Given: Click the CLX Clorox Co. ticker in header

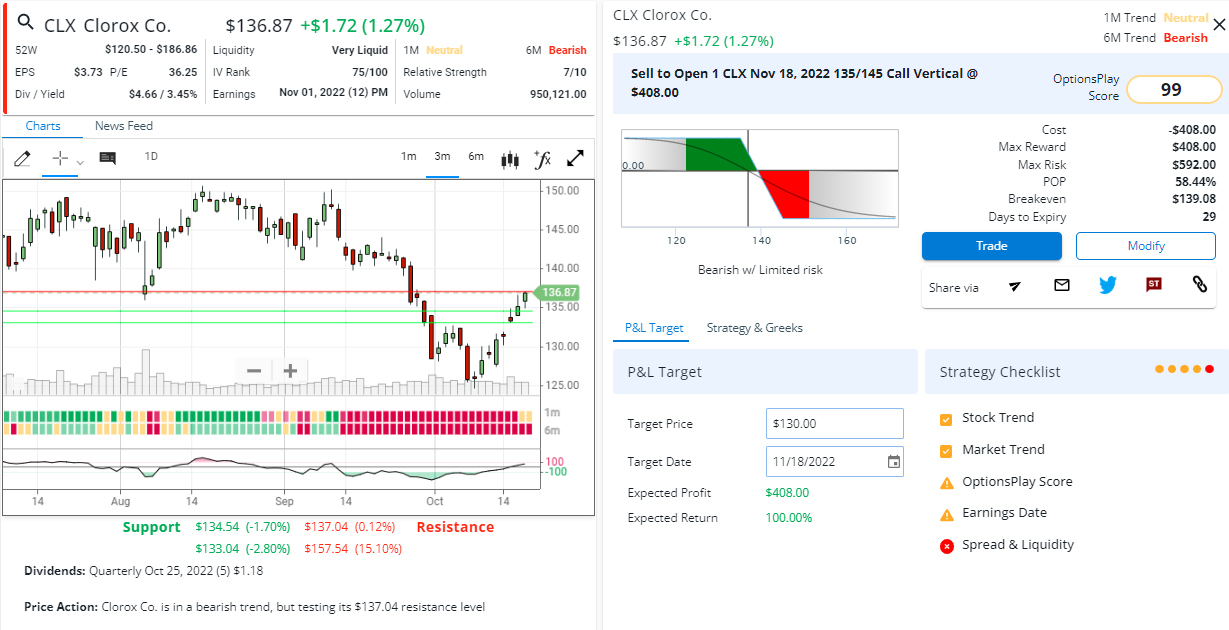Looking at the screenshot, I should pos(108,25).
